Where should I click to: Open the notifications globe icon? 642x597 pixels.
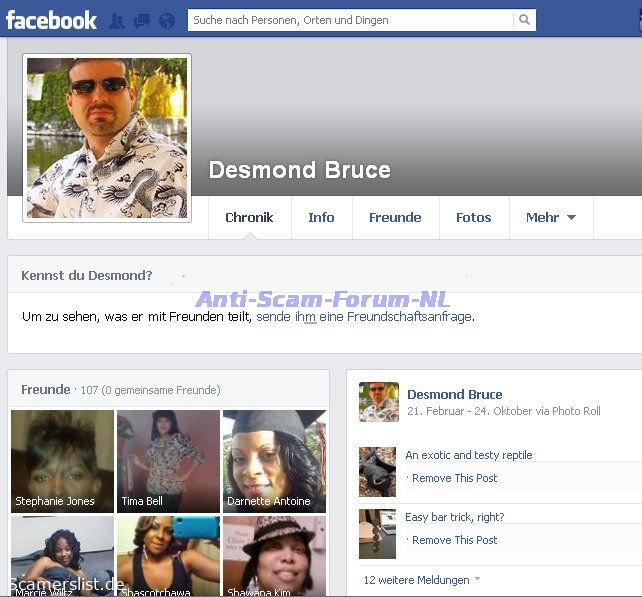(x=166, y=20)
